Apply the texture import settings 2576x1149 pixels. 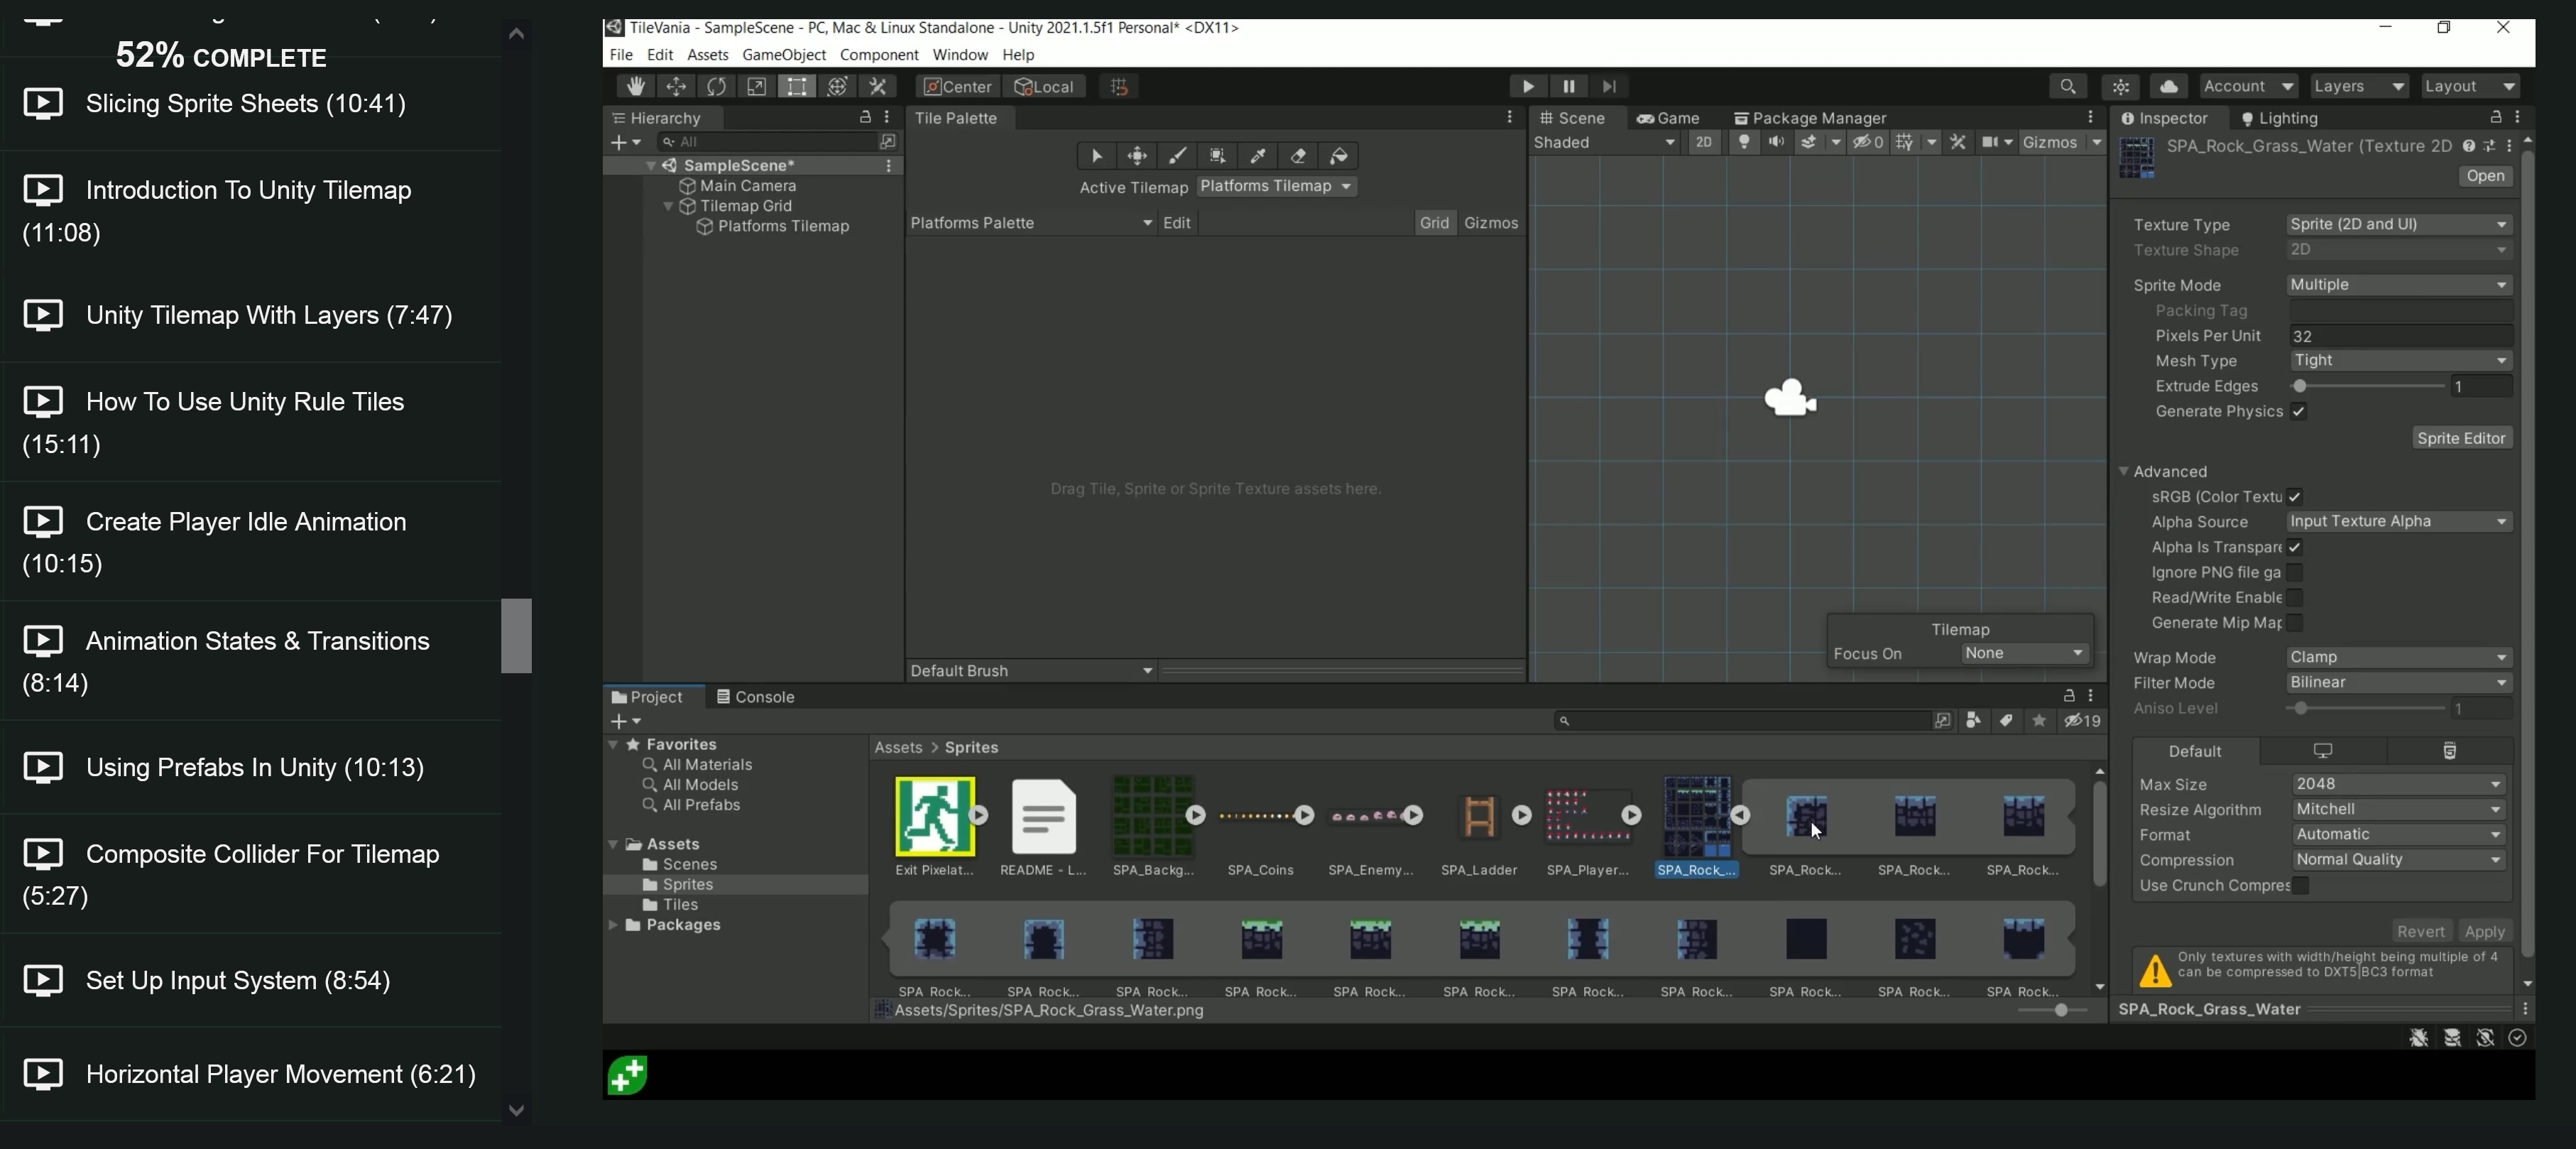(x=2487, y=930)
